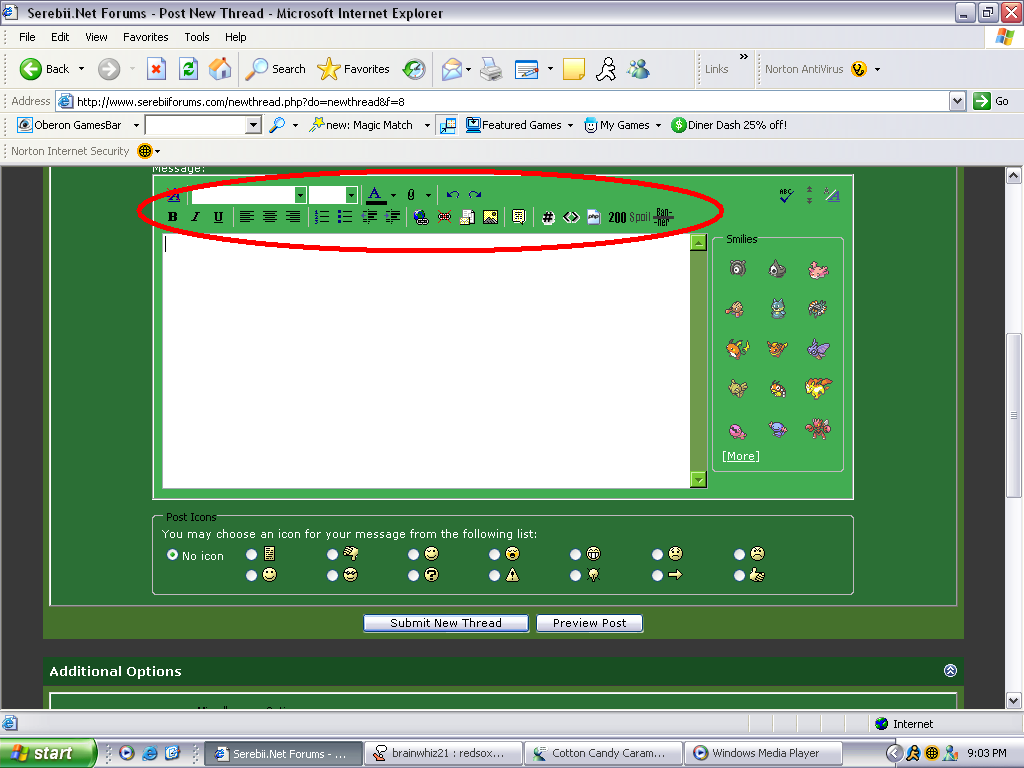The height and width of the screenshot is (768, 1024).
Task: Wrap selection in PHP code tags
Action: click(593, 217)
